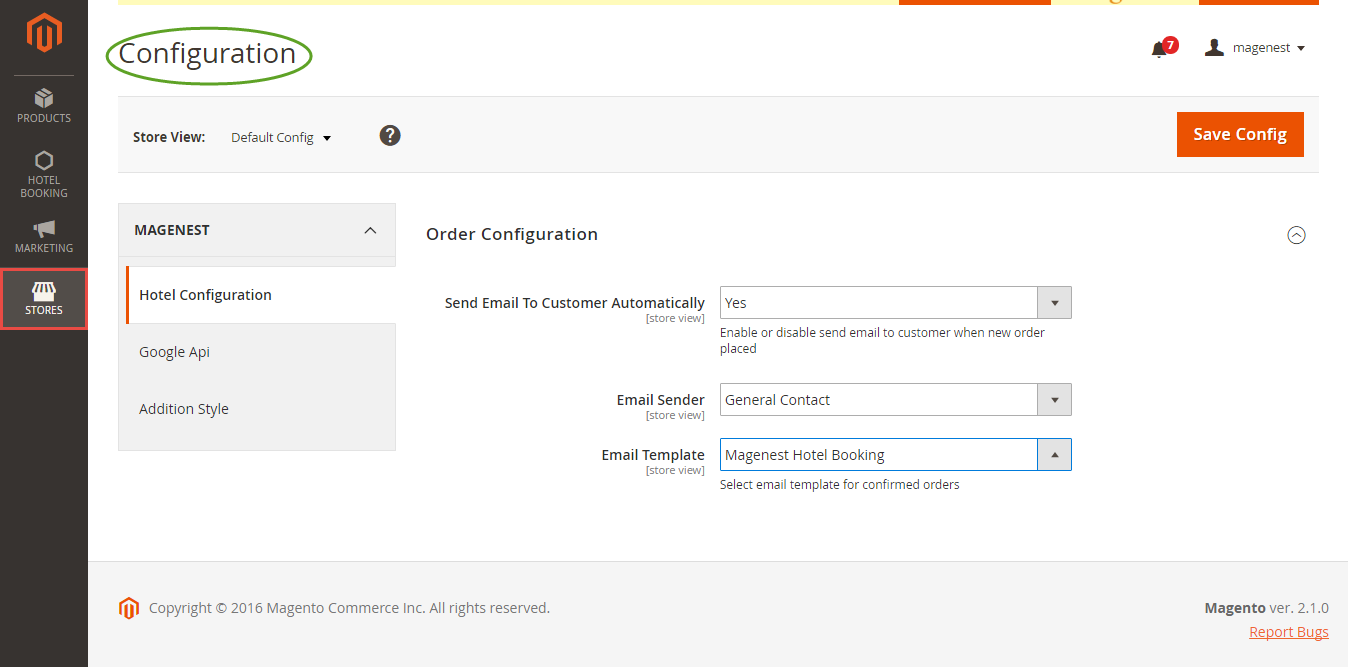Click the Configuration page title
This screenshot has width=1348, height=667.
tap(207, 54)
